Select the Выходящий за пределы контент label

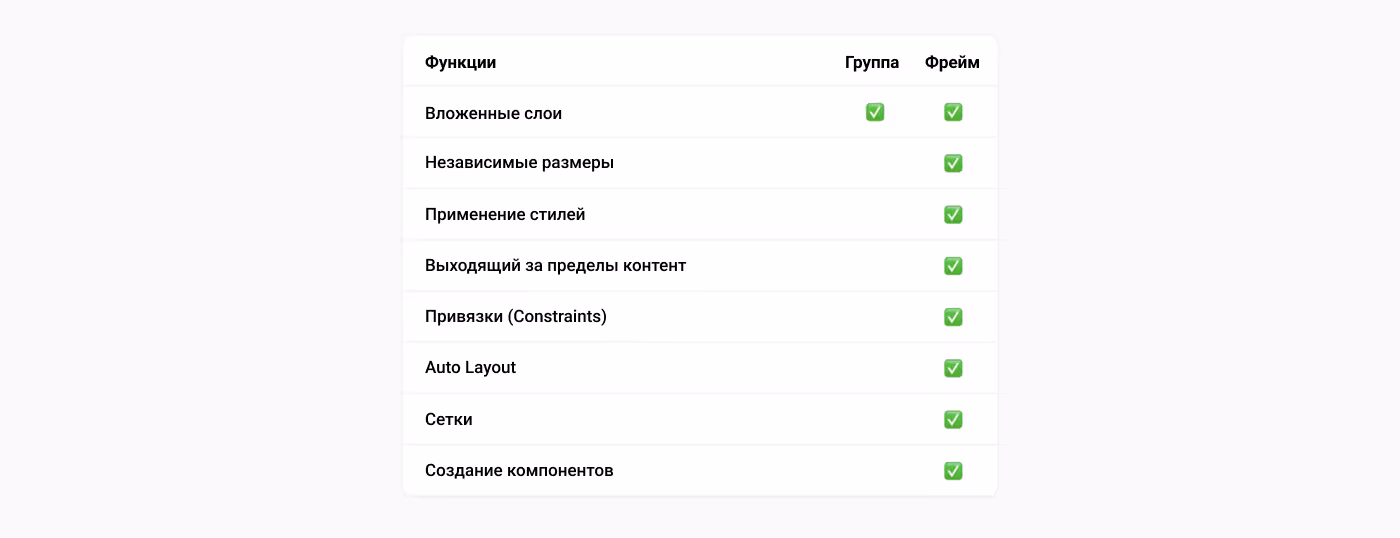555,265
